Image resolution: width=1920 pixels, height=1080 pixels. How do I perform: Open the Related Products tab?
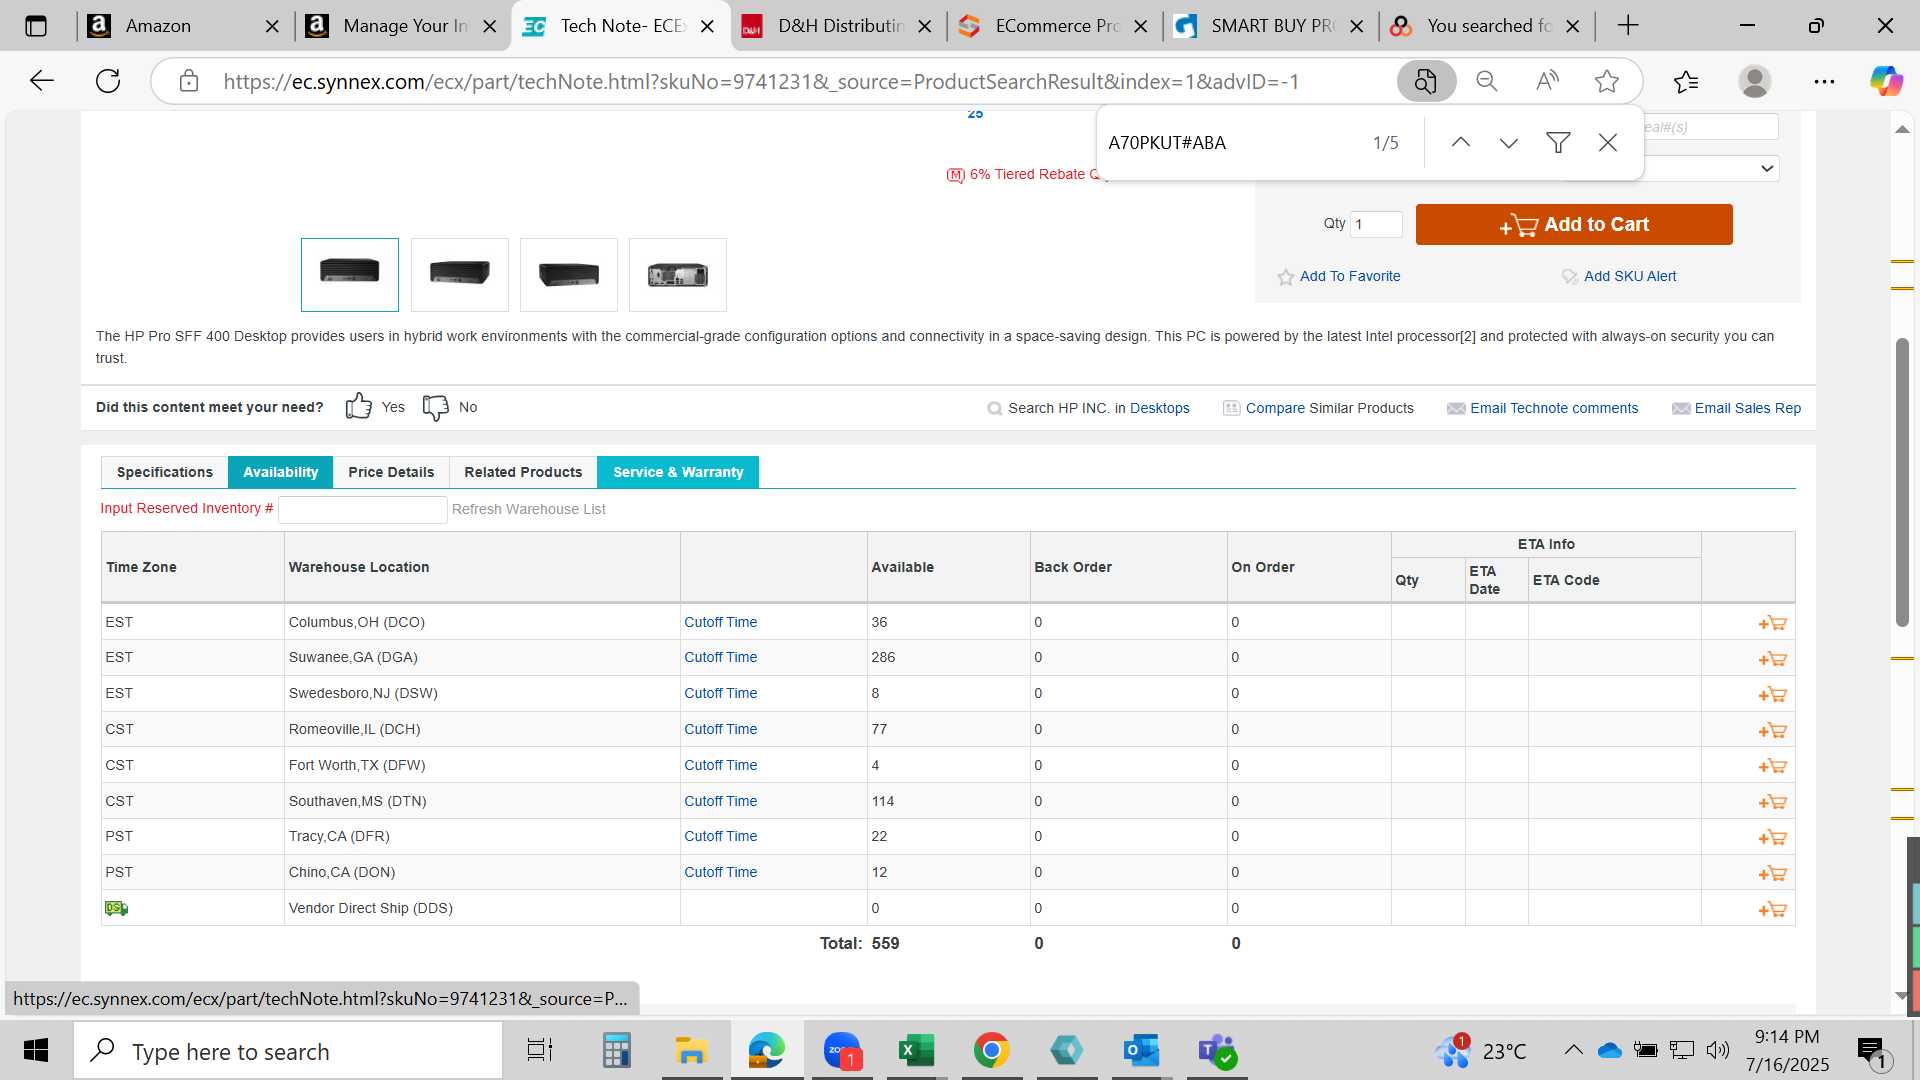(523, 472)
